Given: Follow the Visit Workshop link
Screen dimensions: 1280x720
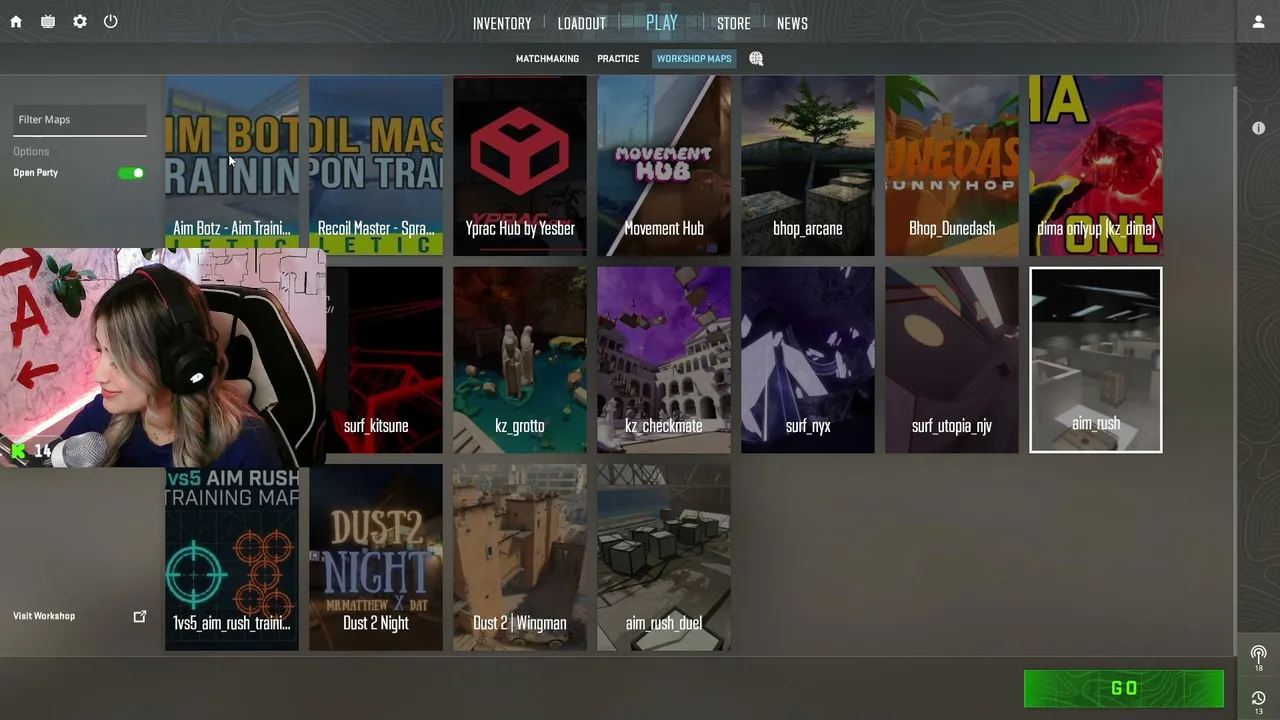Looking at the screenshot, I should (44, 616).
